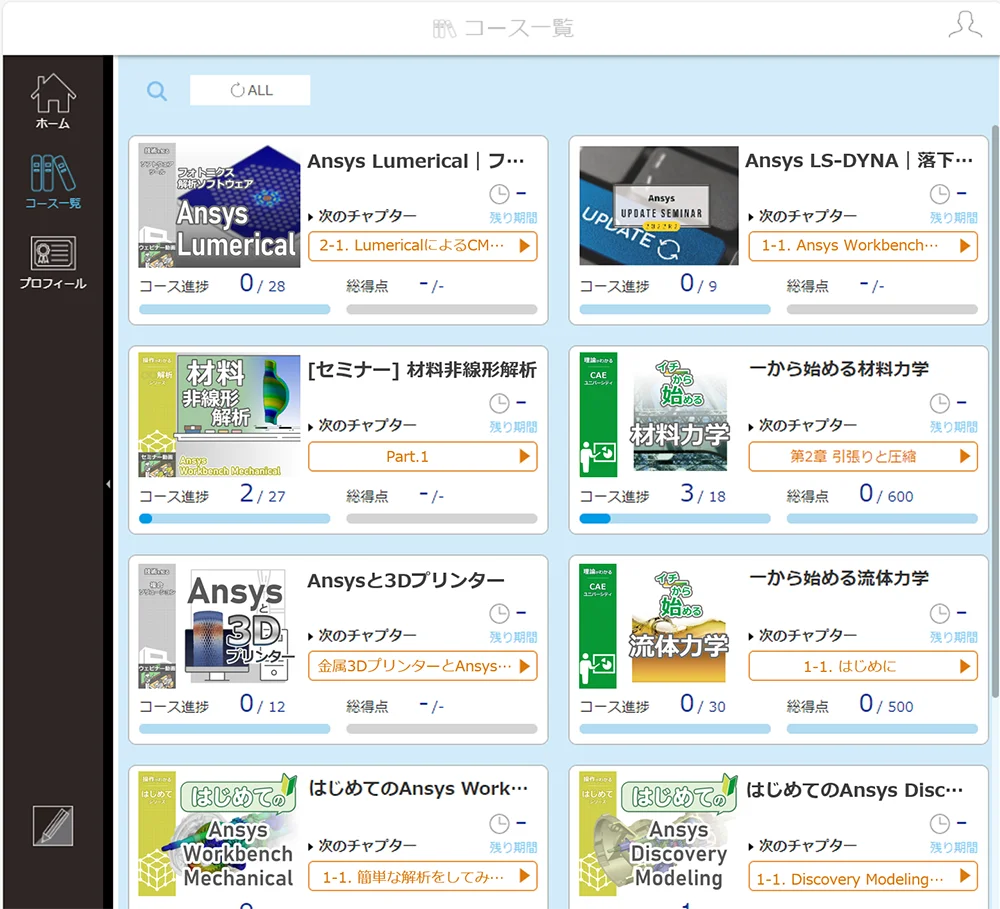Open the 流体力学 course thumbnail
Viewport: 1000px width, 909px height.
point(654,626)
